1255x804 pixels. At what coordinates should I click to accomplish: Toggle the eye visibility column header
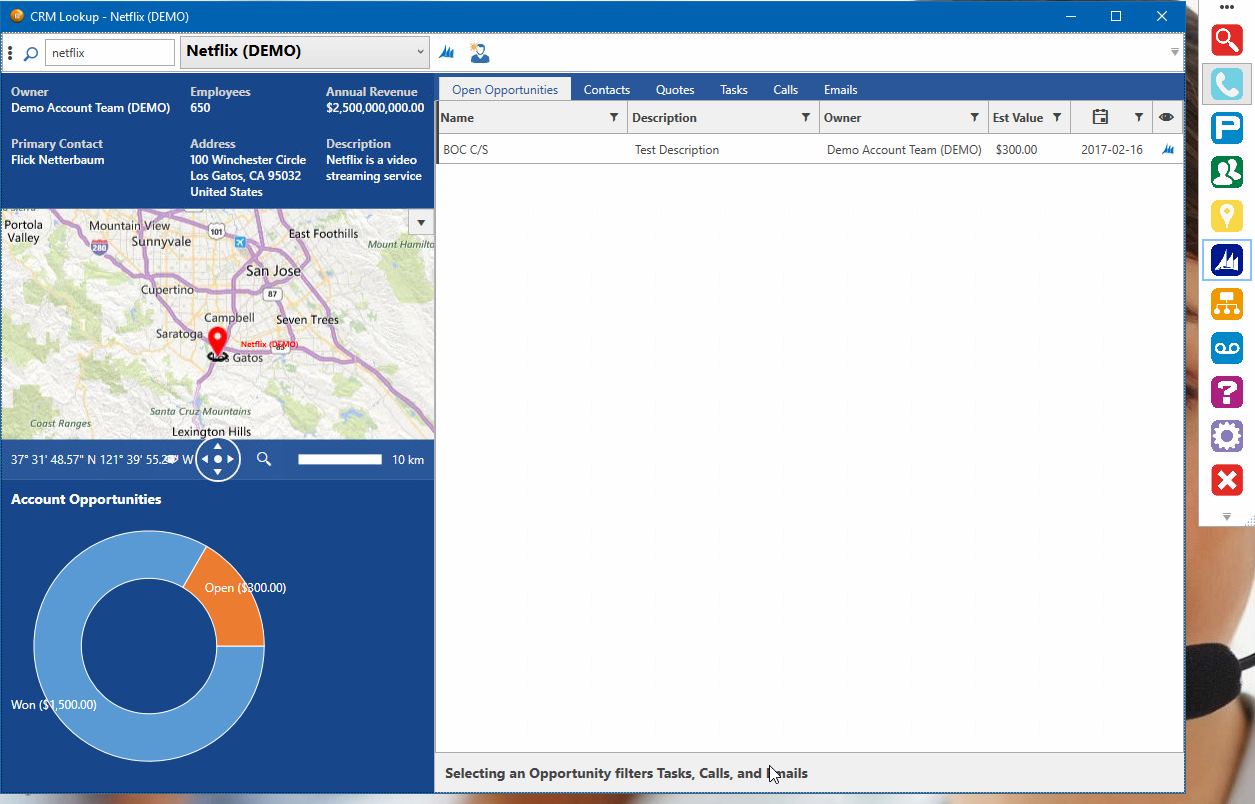1166,118
